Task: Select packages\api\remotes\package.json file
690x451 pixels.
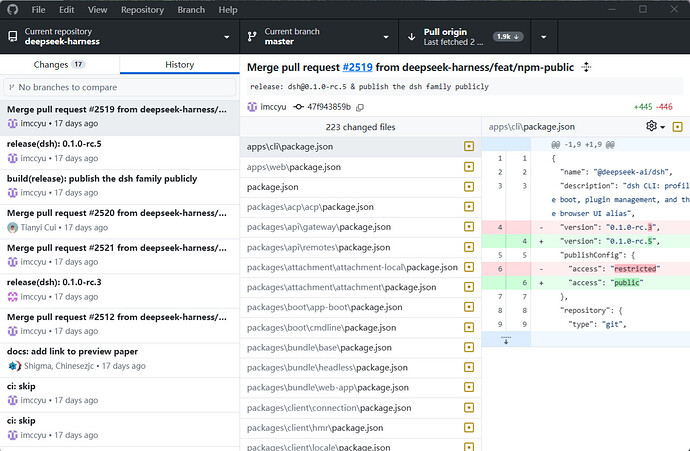Action: click(360, 247)
